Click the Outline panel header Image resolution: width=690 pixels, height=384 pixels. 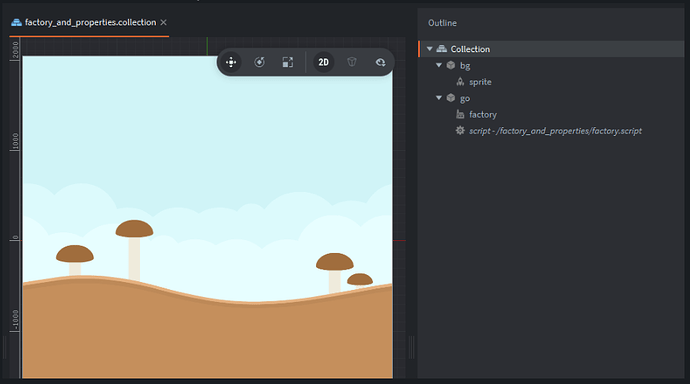(442, 23)
